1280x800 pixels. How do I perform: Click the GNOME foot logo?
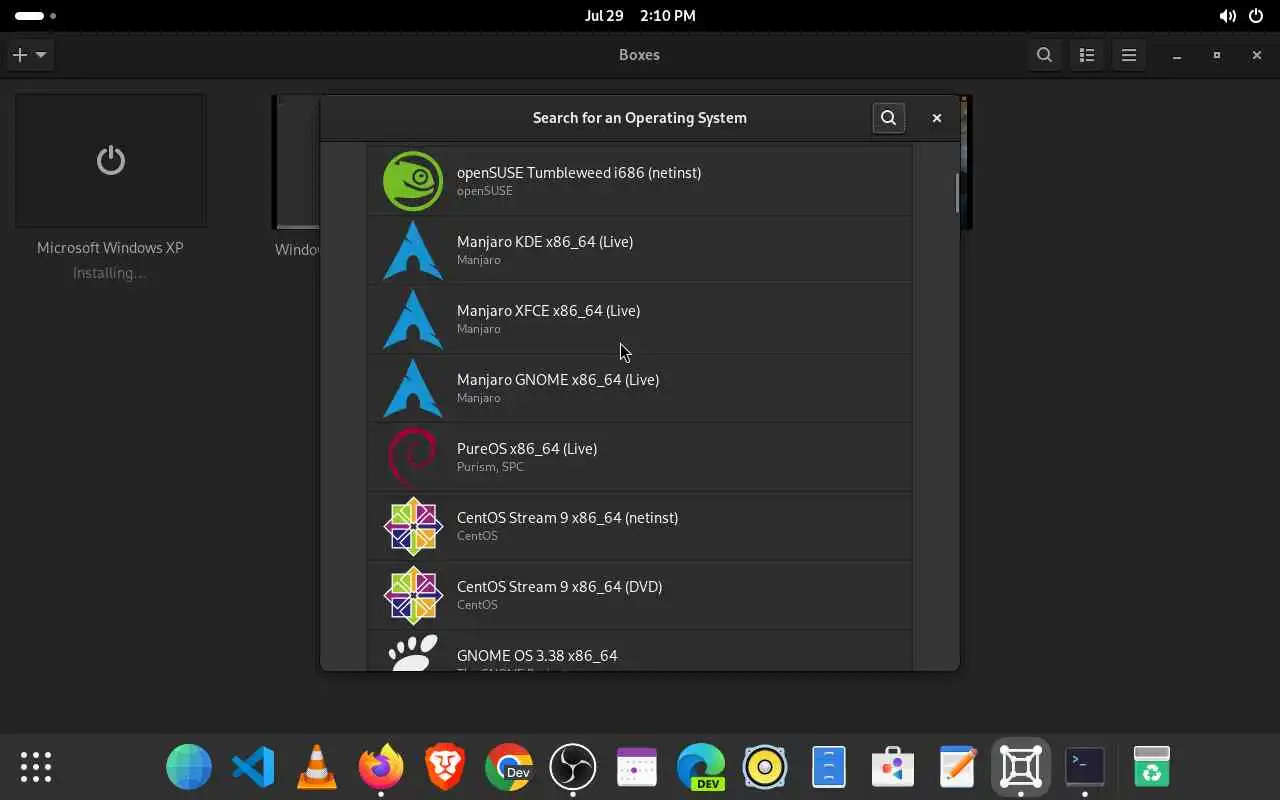(413, 652)
